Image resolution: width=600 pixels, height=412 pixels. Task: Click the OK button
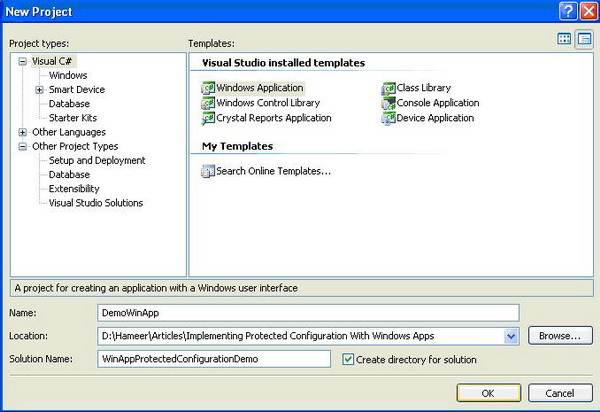[488, 393]
